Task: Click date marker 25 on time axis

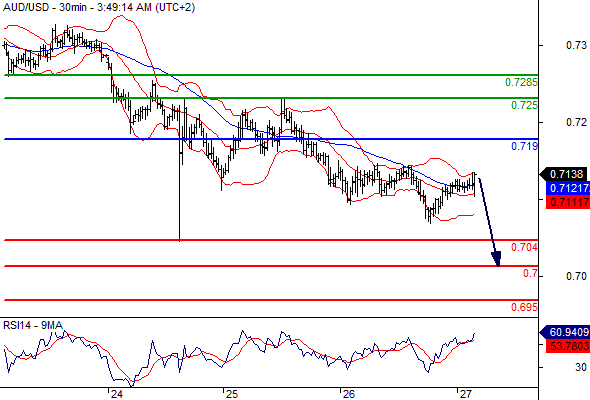Action: pos(232,394)
